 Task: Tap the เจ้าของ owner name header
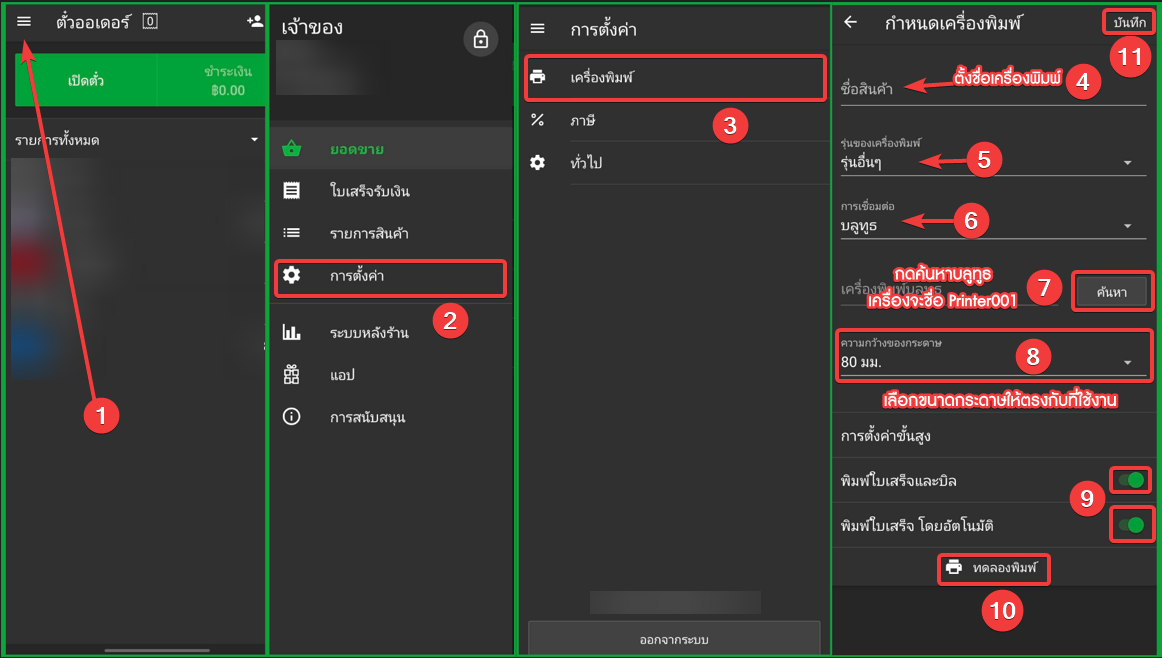coord(312,27)
